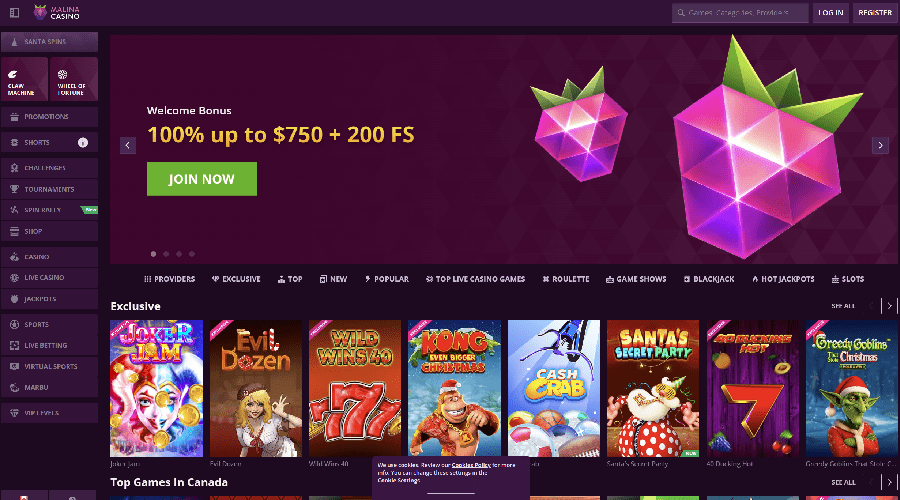
Task: Show the previous banner slide arrow
Action: tap(128, 145)
